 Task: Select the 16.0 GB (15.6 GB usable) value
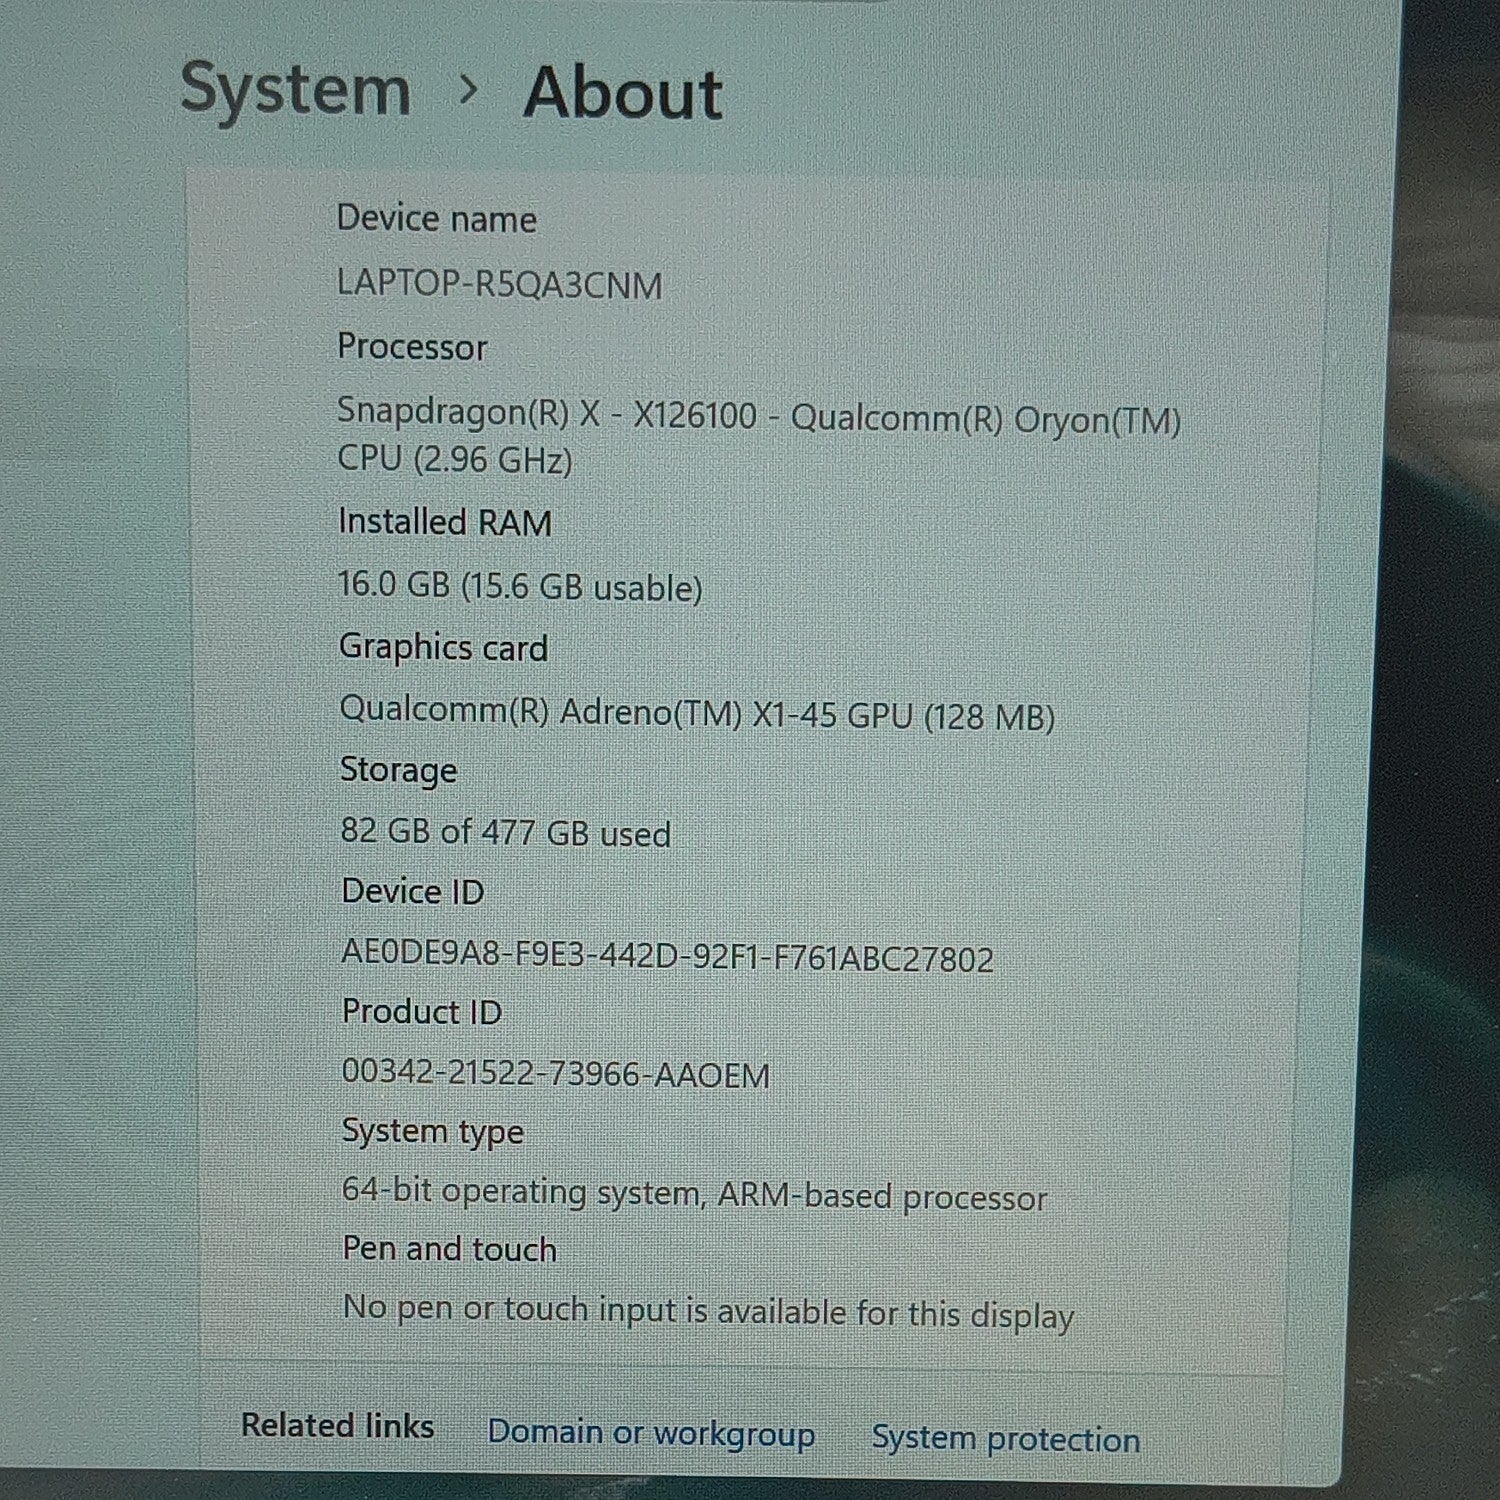click(x=520, y=586)
